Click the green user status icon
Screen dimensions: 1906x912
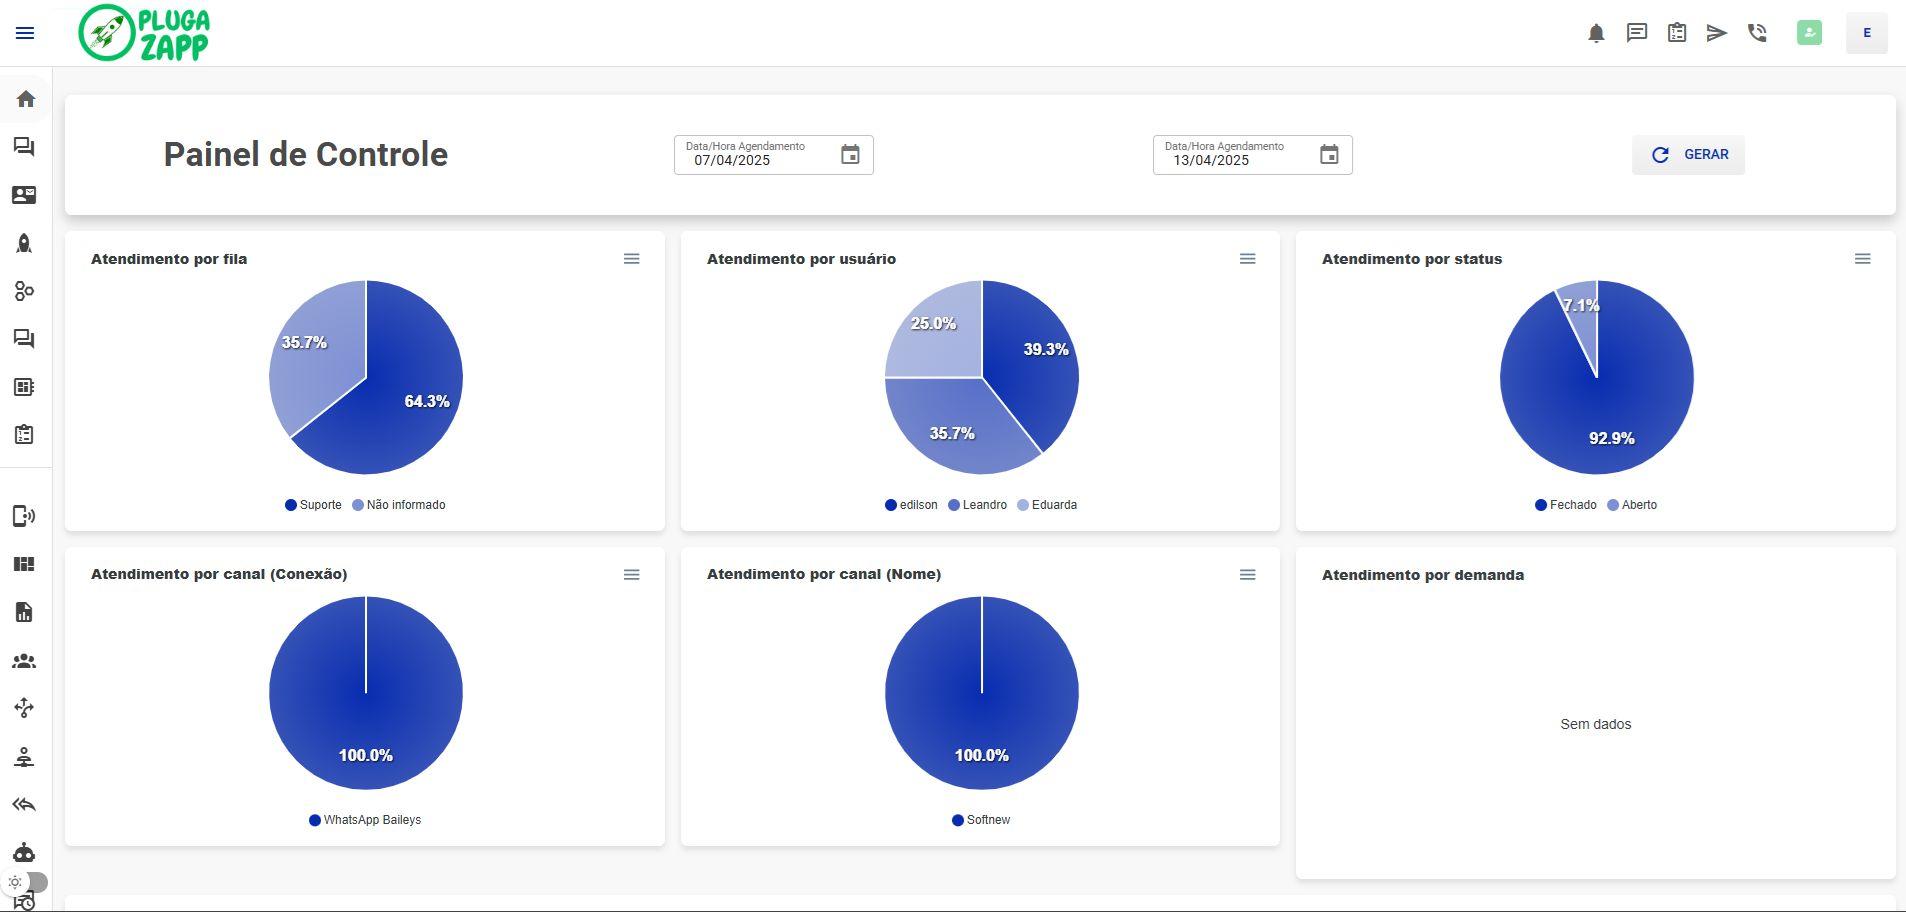(x=1809, y=33)
